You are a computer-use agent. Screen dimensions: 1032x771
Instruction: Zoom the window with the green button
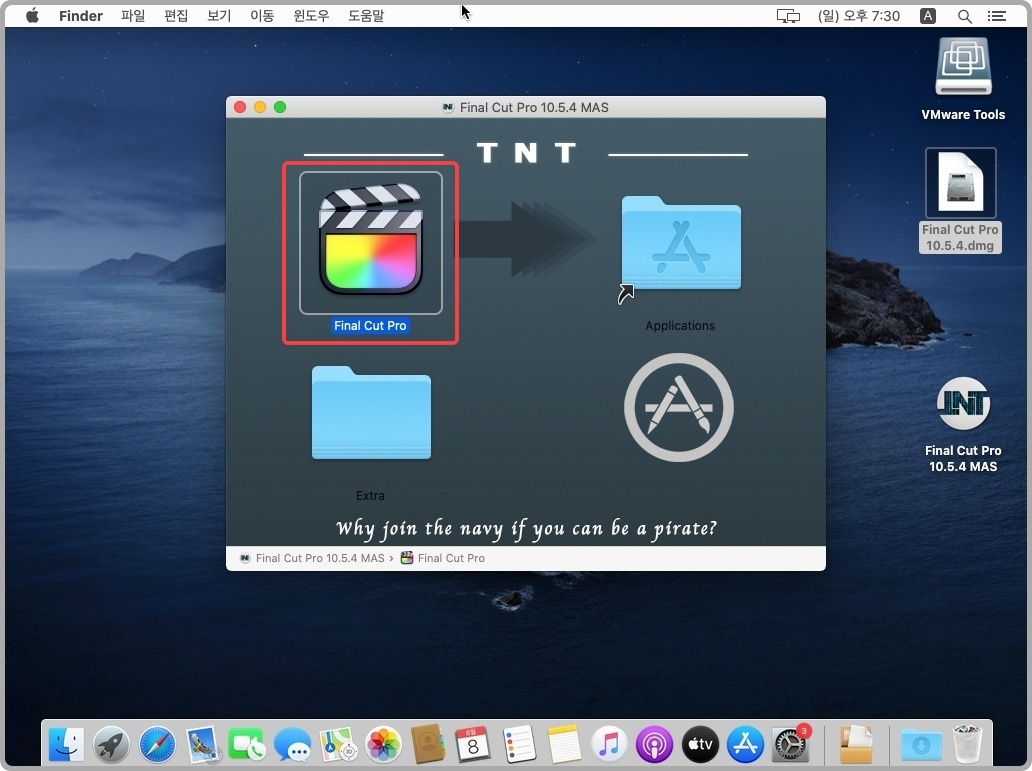coord(280,107)
